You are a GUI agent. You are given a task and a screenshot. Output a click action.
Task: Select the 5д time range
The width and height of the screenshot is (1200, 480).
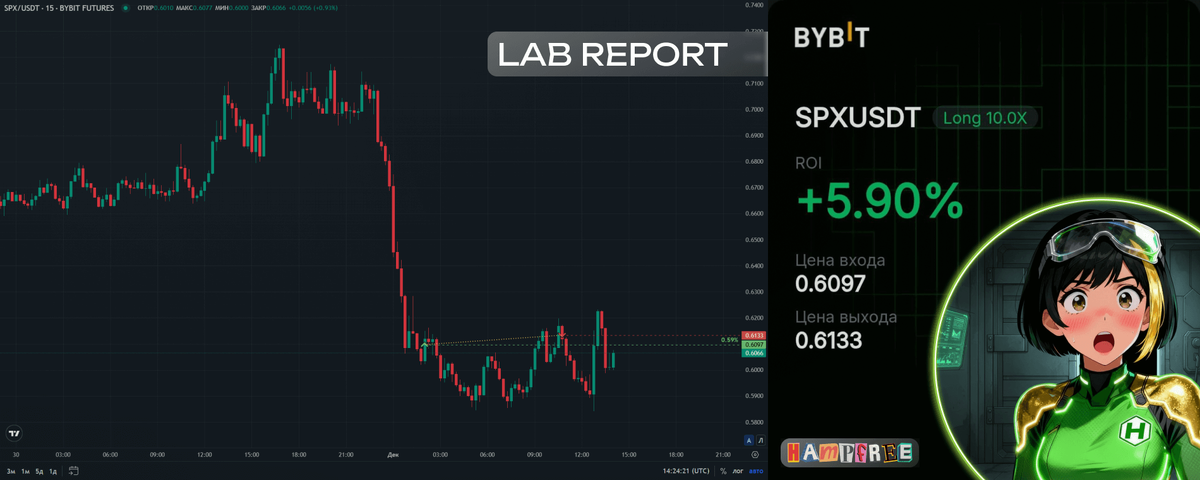[39, 470]
